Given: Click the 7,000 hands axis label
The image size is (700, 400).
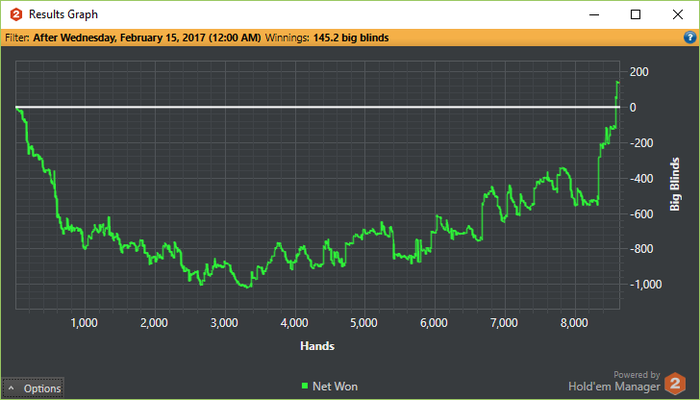Looking at the screenshot, I should pyautogui.click(x=504, y=323).
